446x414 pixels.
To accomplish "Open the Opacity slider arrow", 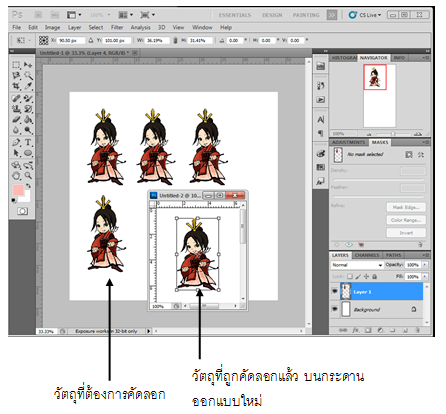I will pos(425,265).
